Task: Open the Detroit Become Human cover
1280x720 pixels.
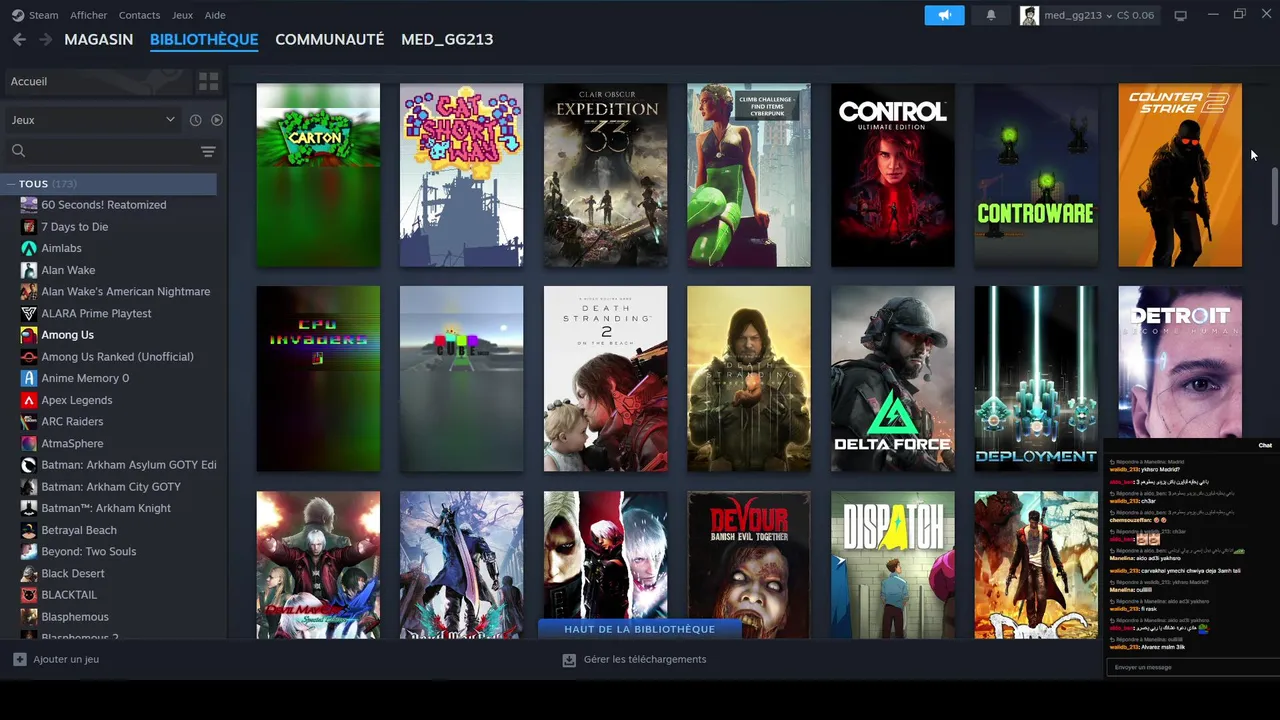Action: (x=1180, y=362)
